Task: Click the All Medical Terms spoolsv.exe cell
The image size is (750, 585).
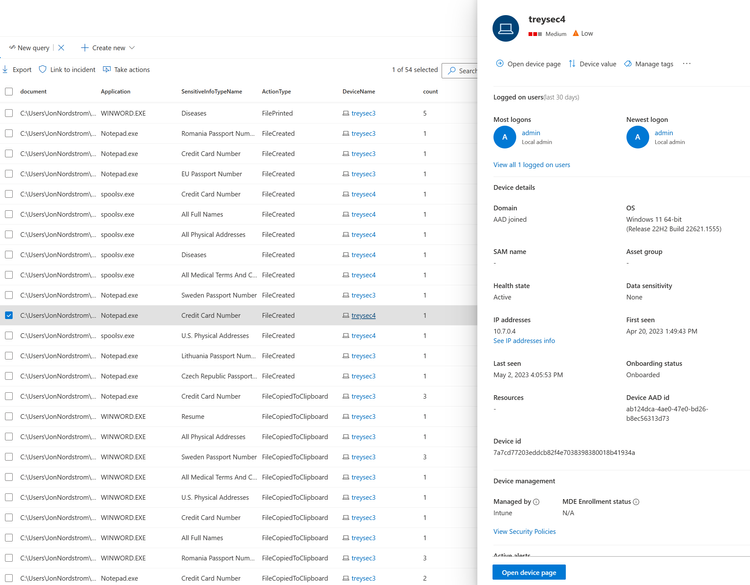Action: 219,275
